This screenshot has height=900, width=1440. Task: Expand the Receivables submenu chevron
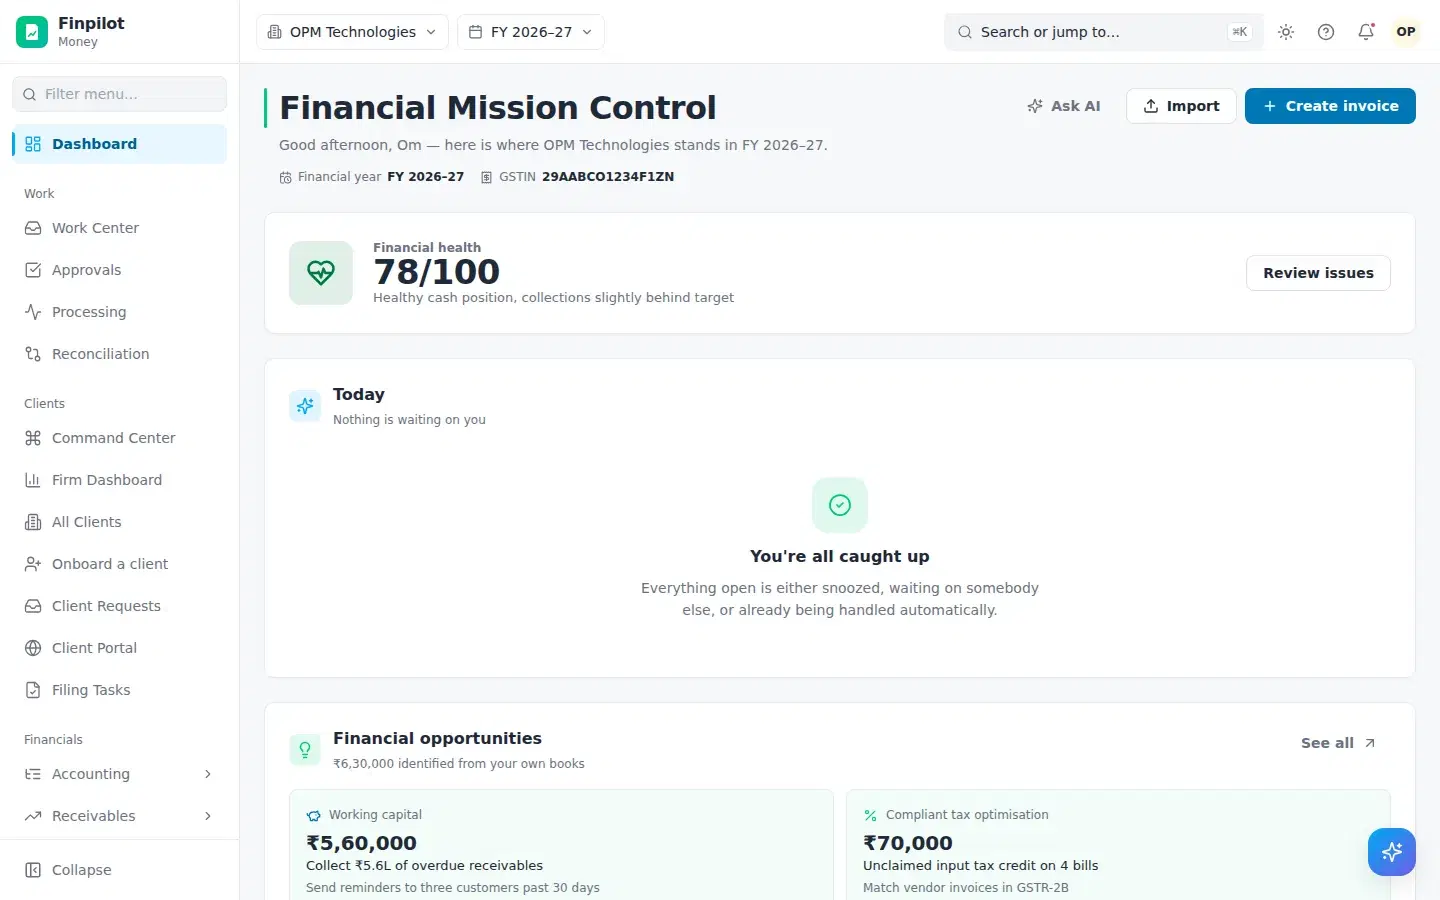tap(208, 816)
